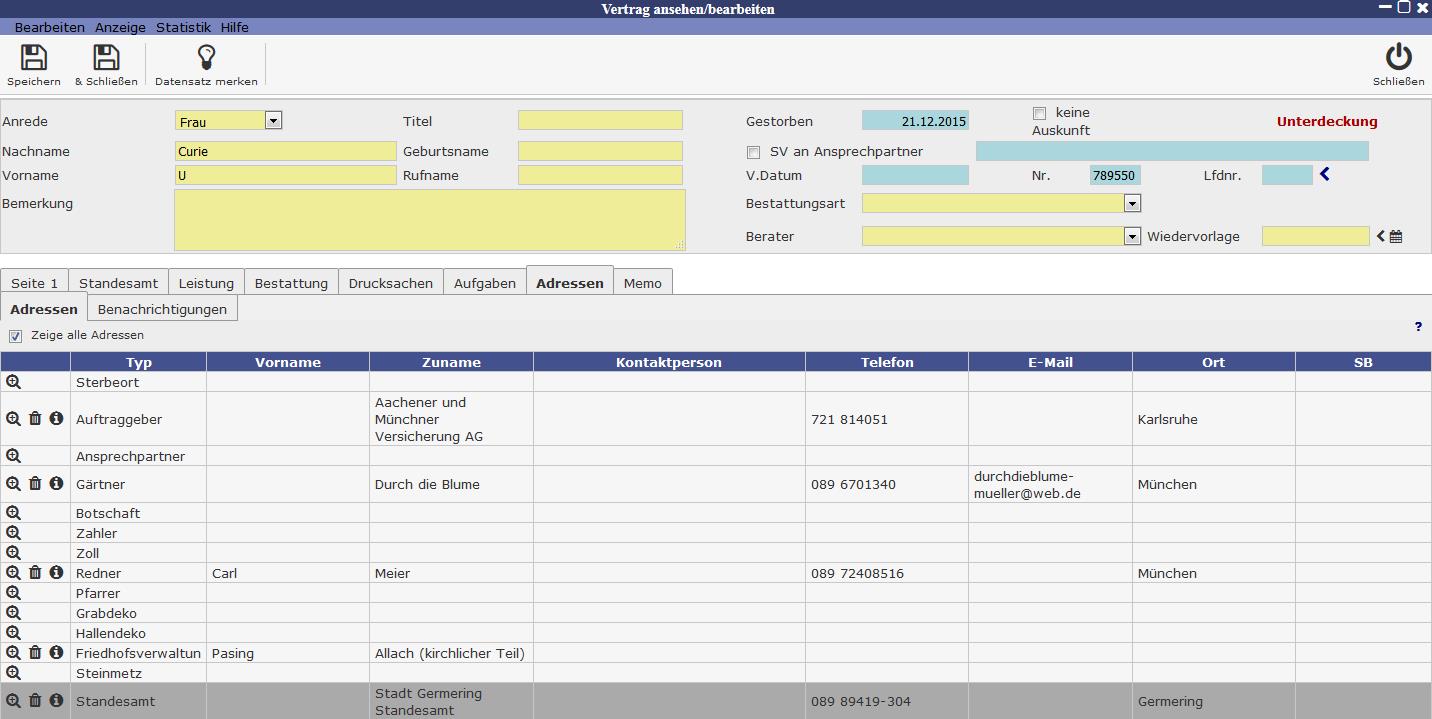Click the Speichern & Schließen icon
The image size is (1432, 719).
point(106,58)
